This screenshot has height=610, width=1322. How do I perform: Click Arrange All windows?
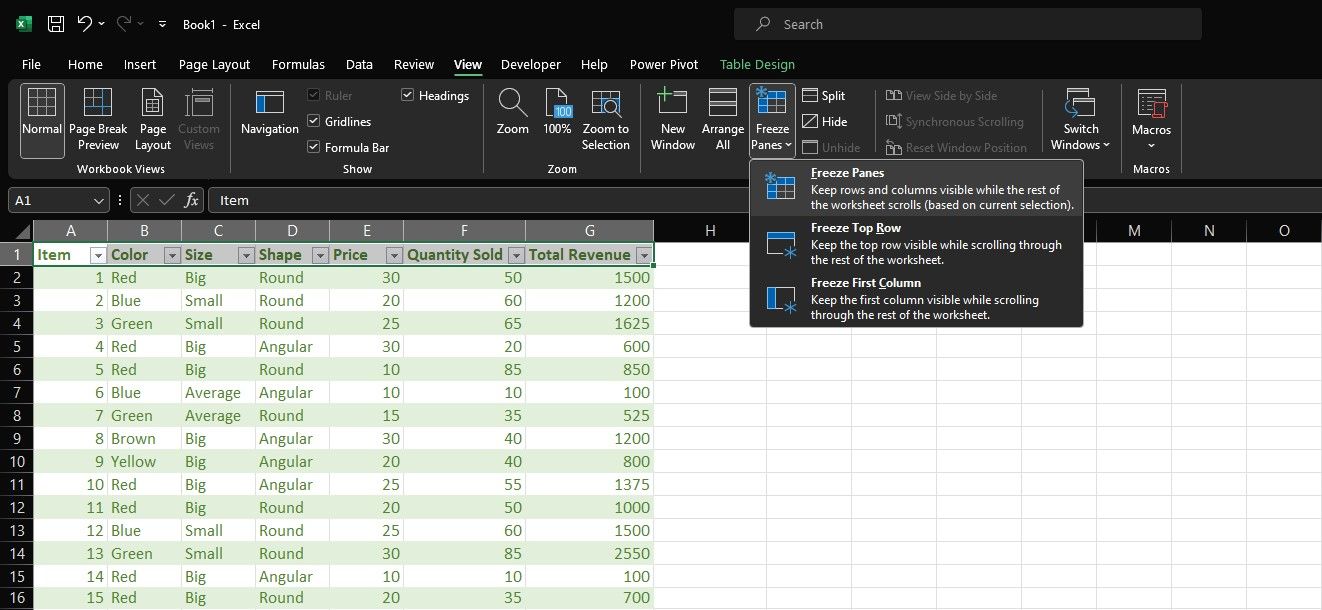tap(722, 117)
